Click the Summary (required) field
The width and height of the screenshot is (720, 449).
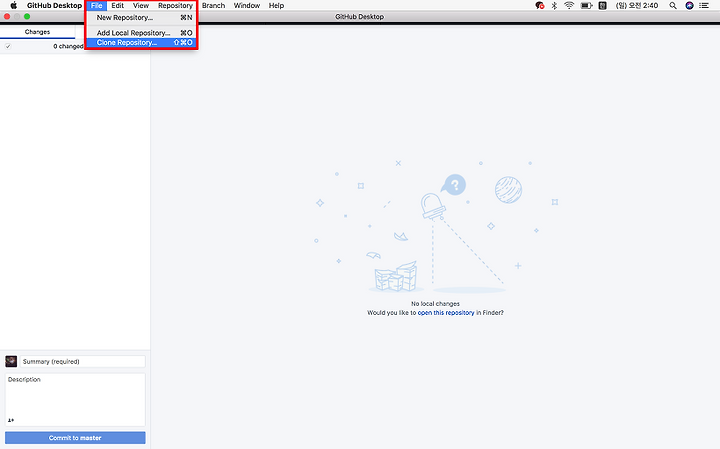(x=83, y=362)
